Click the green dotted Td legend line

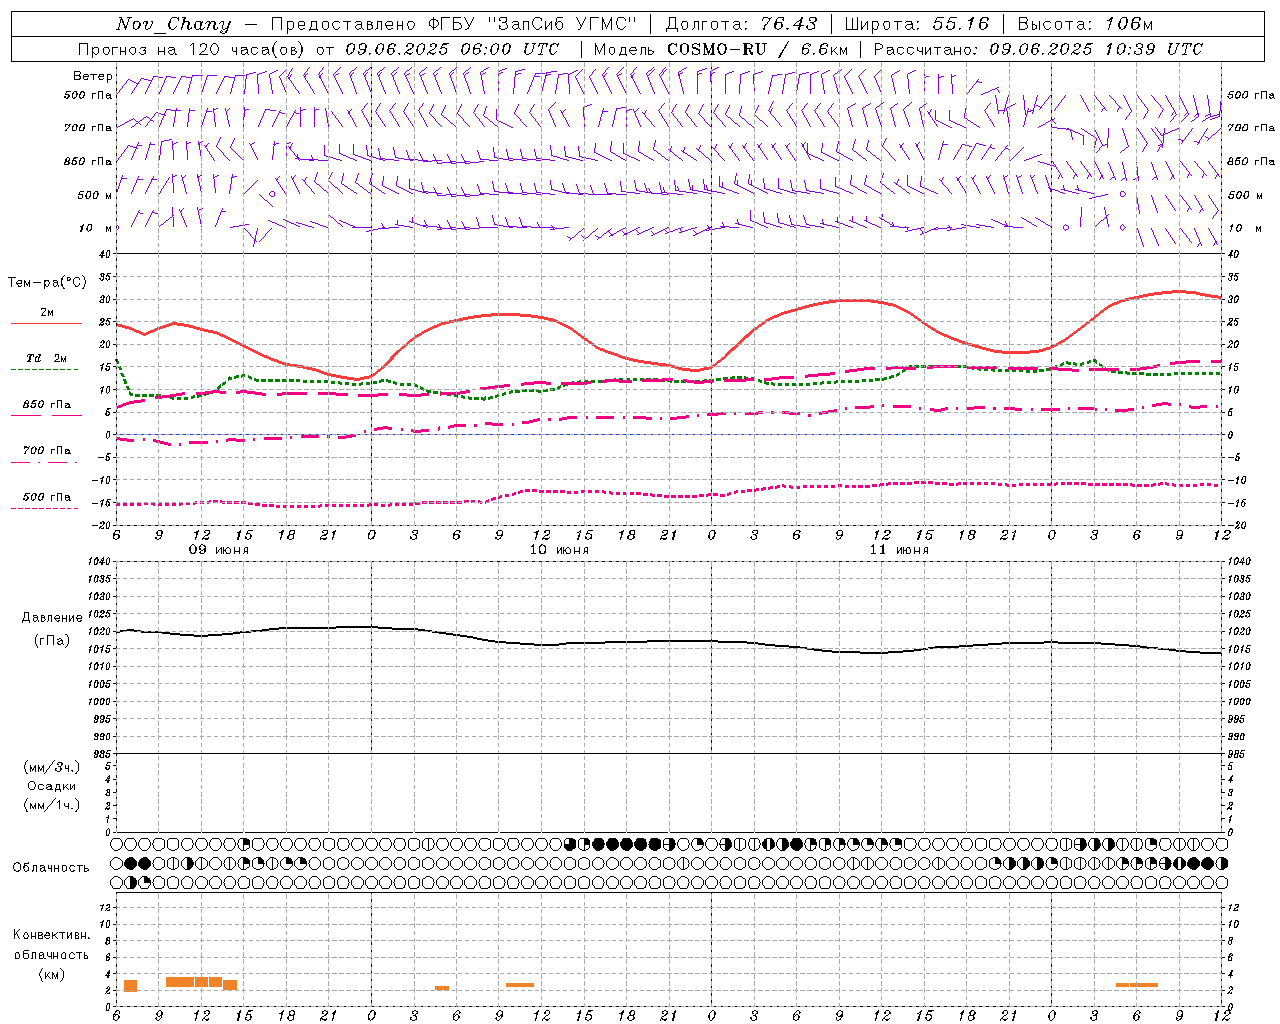click(x=44, y=370)
